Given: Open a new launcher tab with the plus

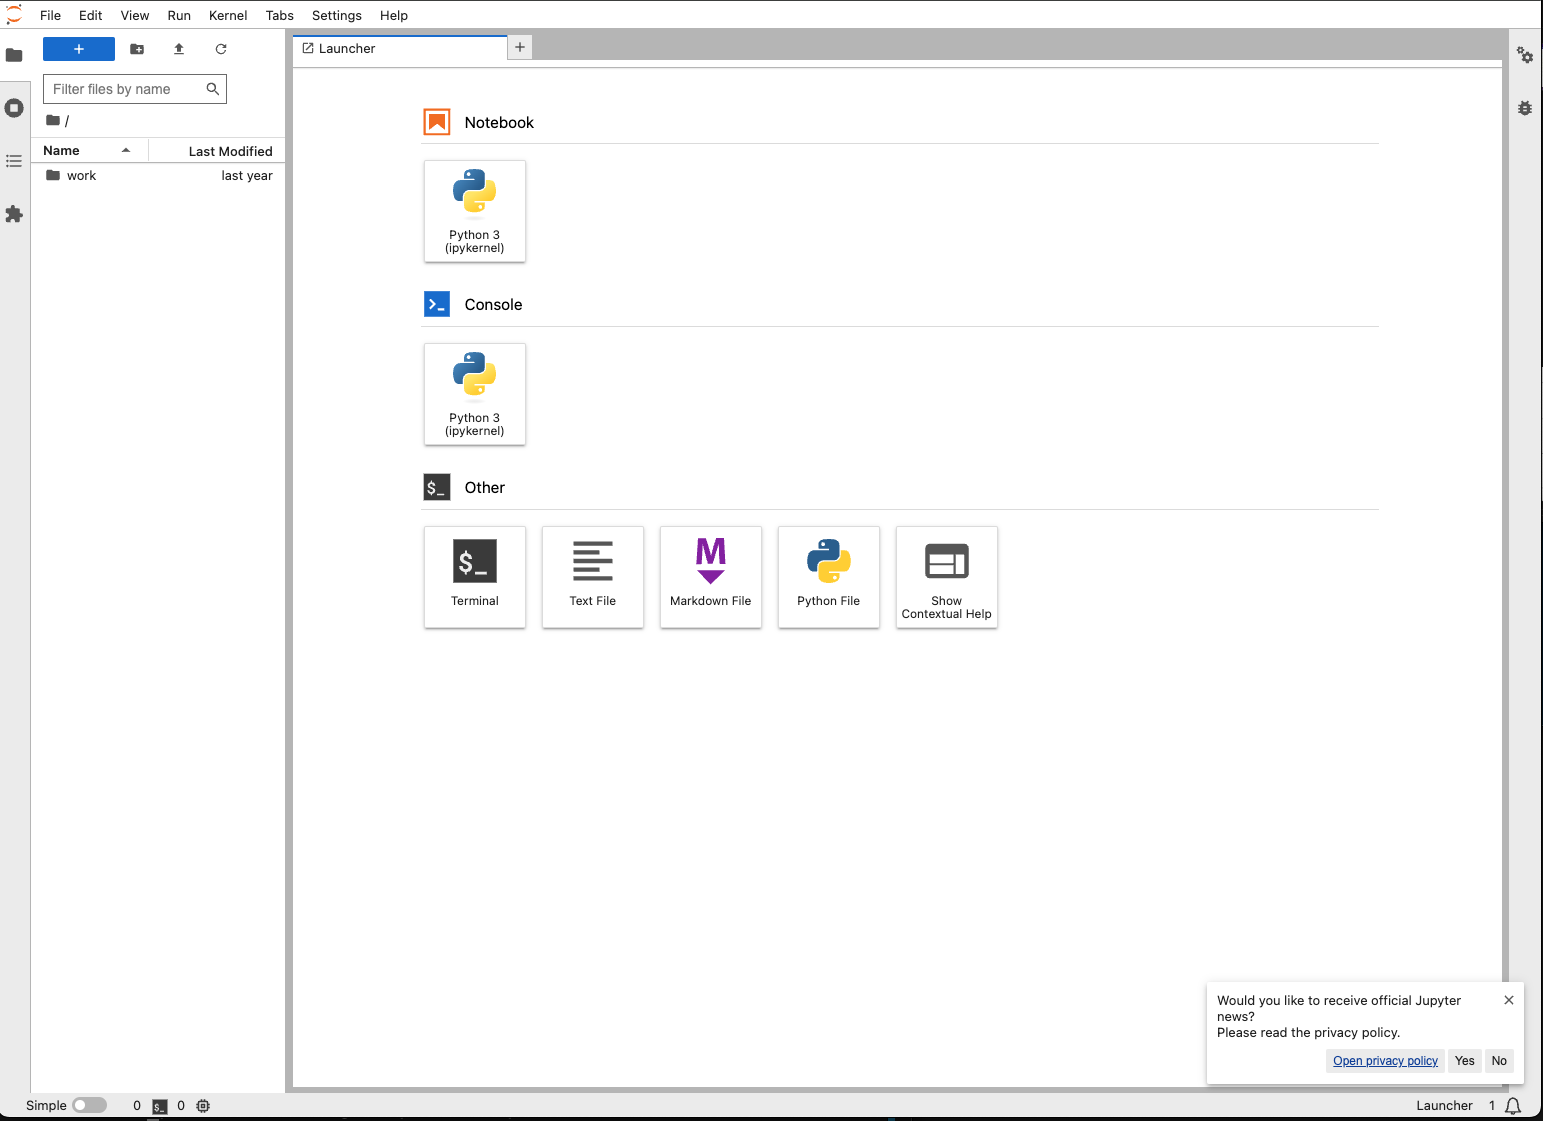Looking at the screenshot, I should point(519,47).
